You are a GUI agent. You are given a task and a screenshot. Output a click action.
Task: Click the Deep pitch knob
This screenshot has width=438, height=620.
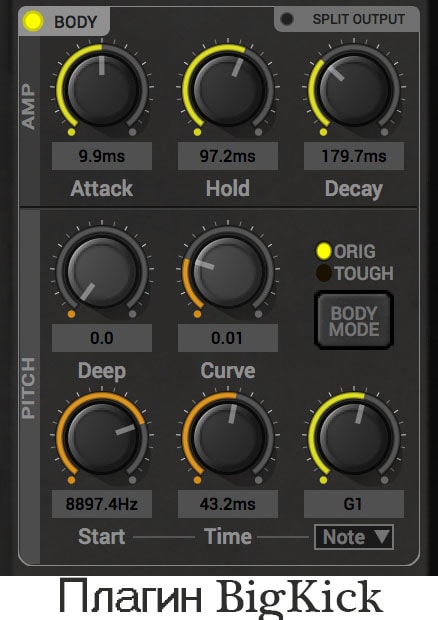click(x=102, y=271)
